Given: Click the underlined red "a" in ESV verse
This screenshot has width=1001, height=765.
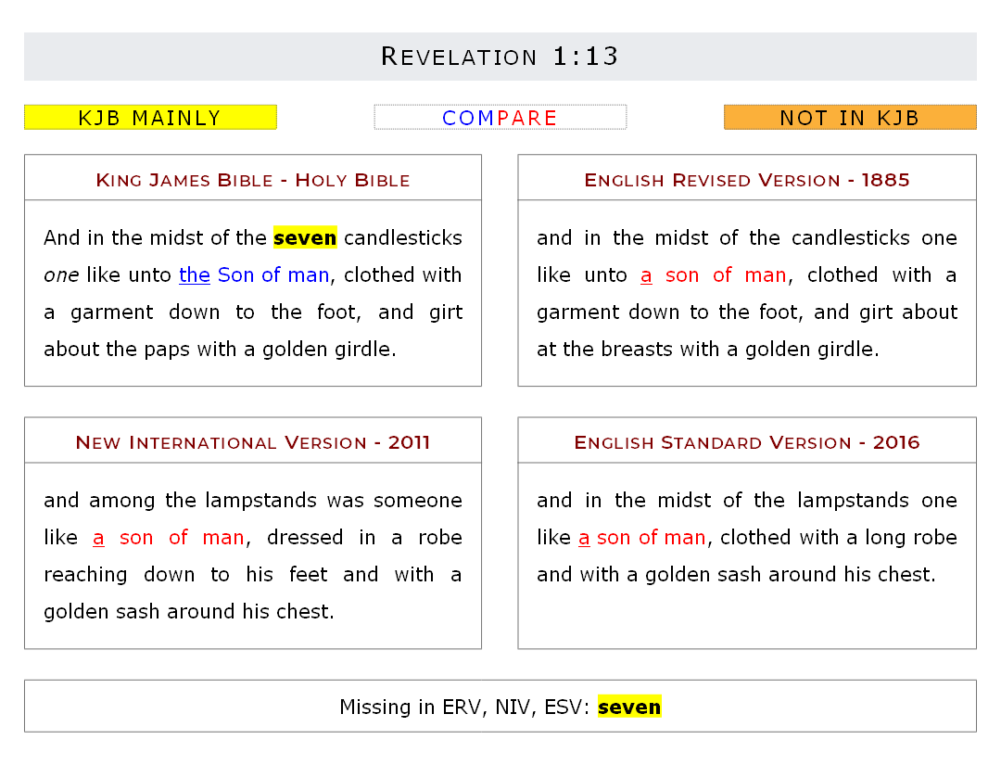Looking at the screenshot, I should 584,538.
